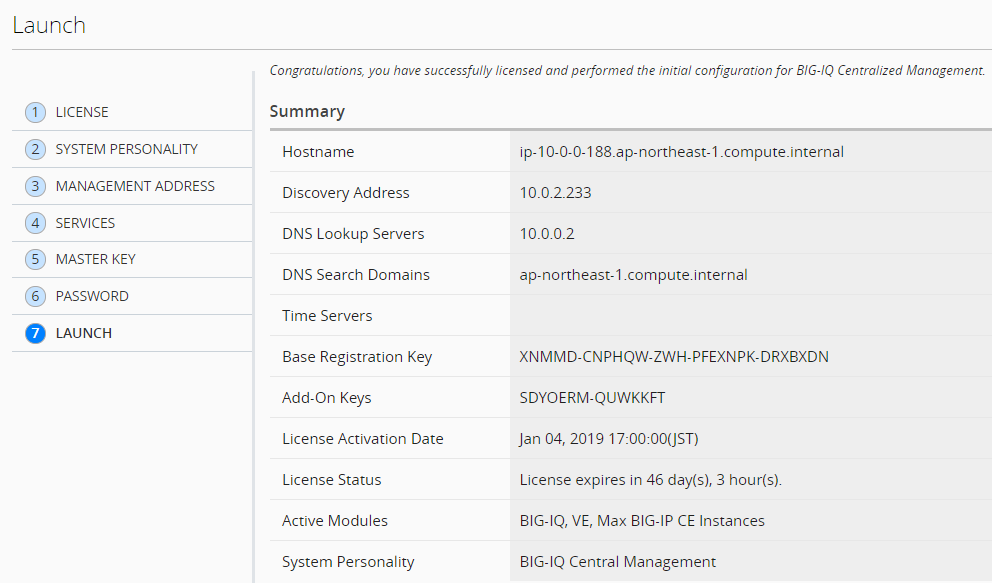Select the SERVICES step
This screenshot has height=583, width=992.
[x=85, y=223]
